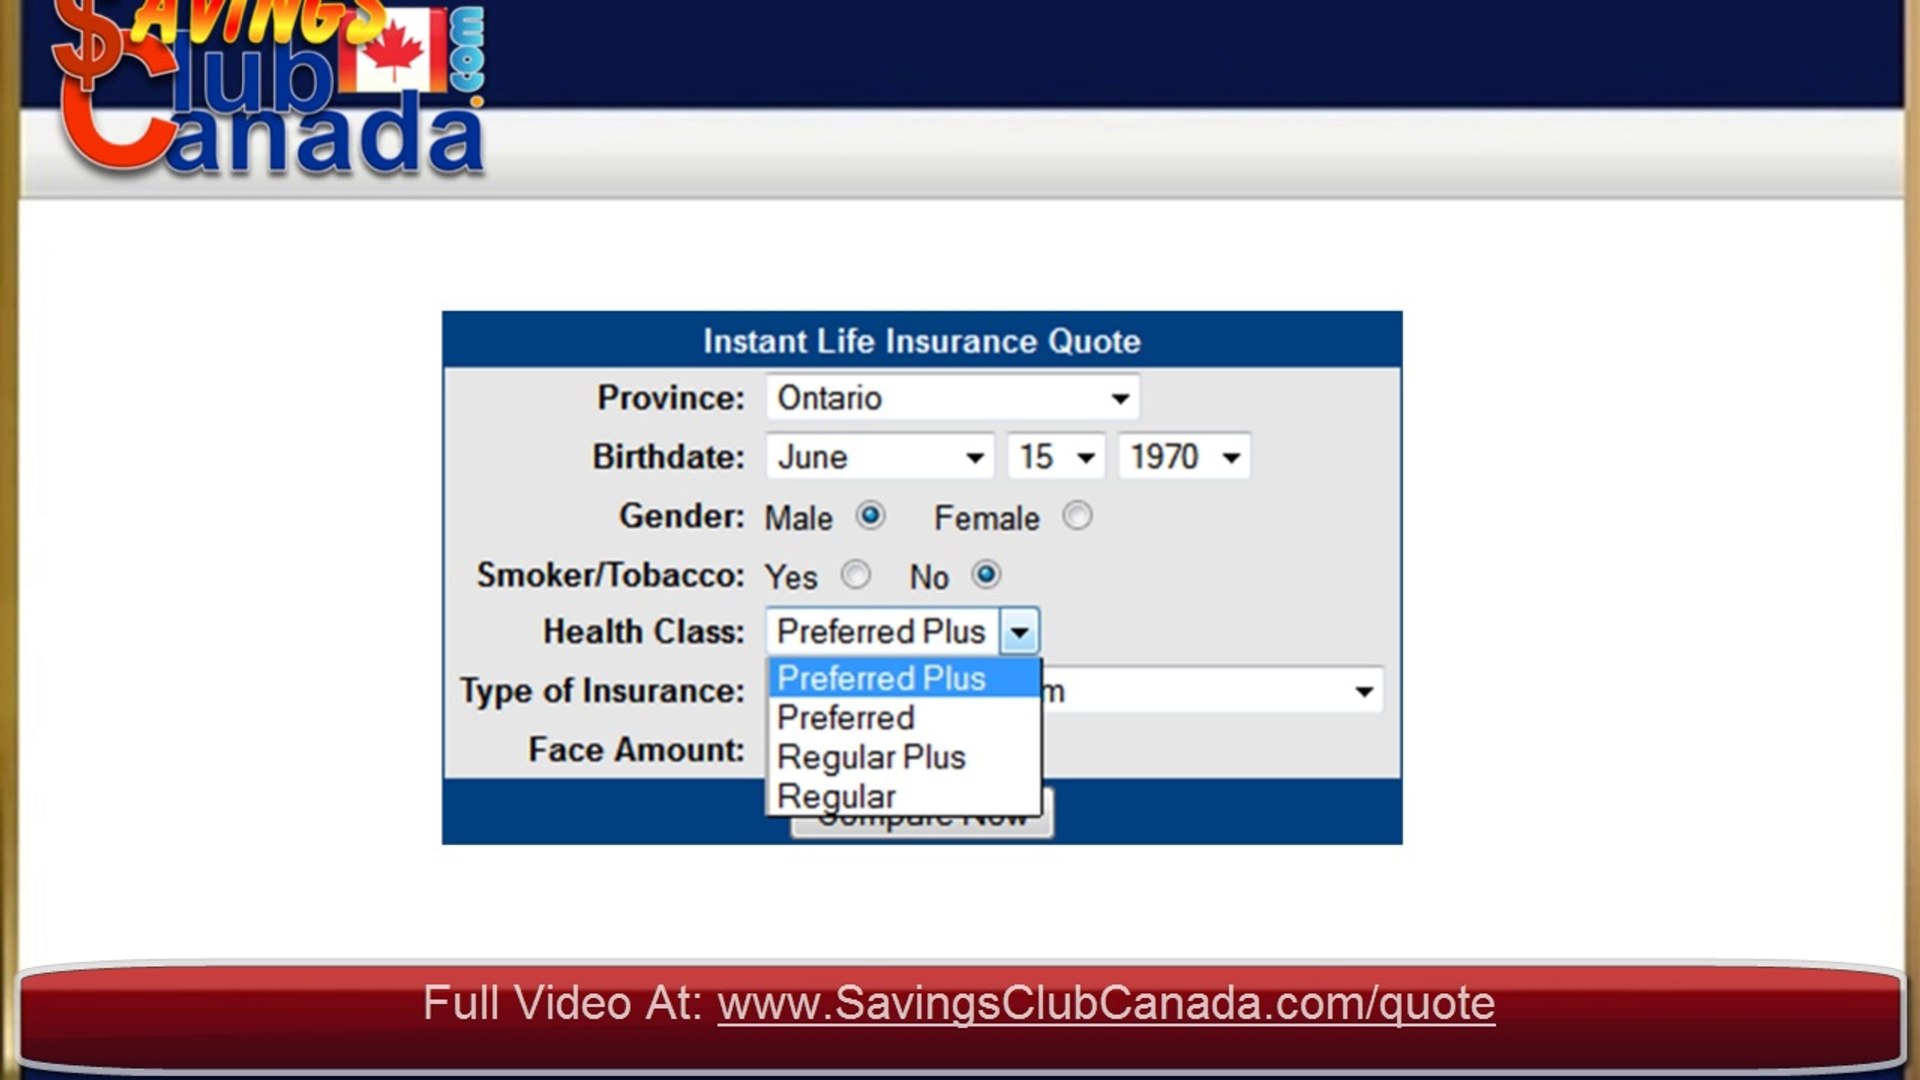The image size is (1920, 1080).
Task: Open the birth day dropdown showing 15
Action: 1056,457
